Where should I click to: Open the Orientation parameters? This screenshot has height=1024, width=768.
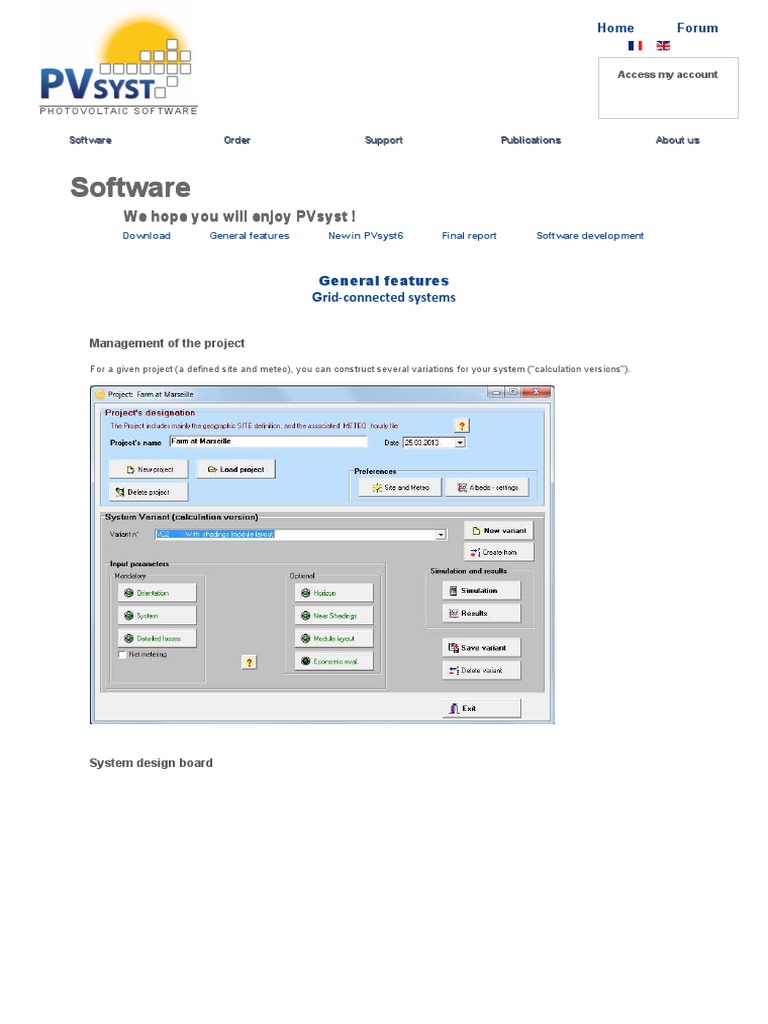tap(157, 593)
